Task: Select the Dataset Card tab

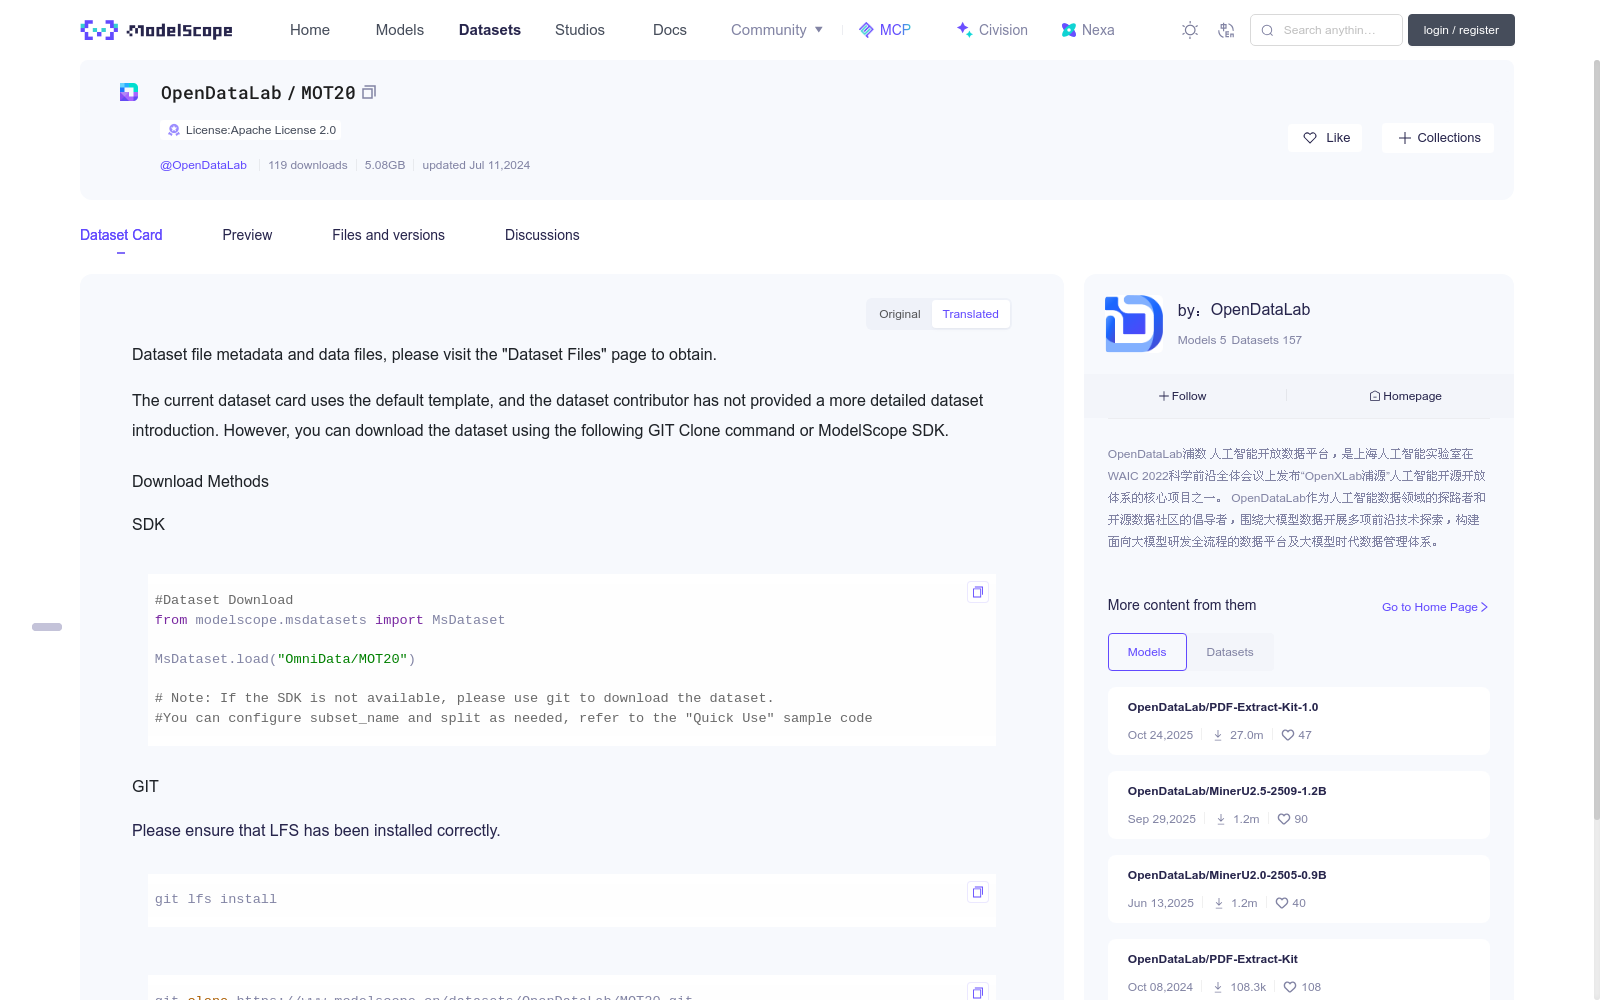Action: 121,235
